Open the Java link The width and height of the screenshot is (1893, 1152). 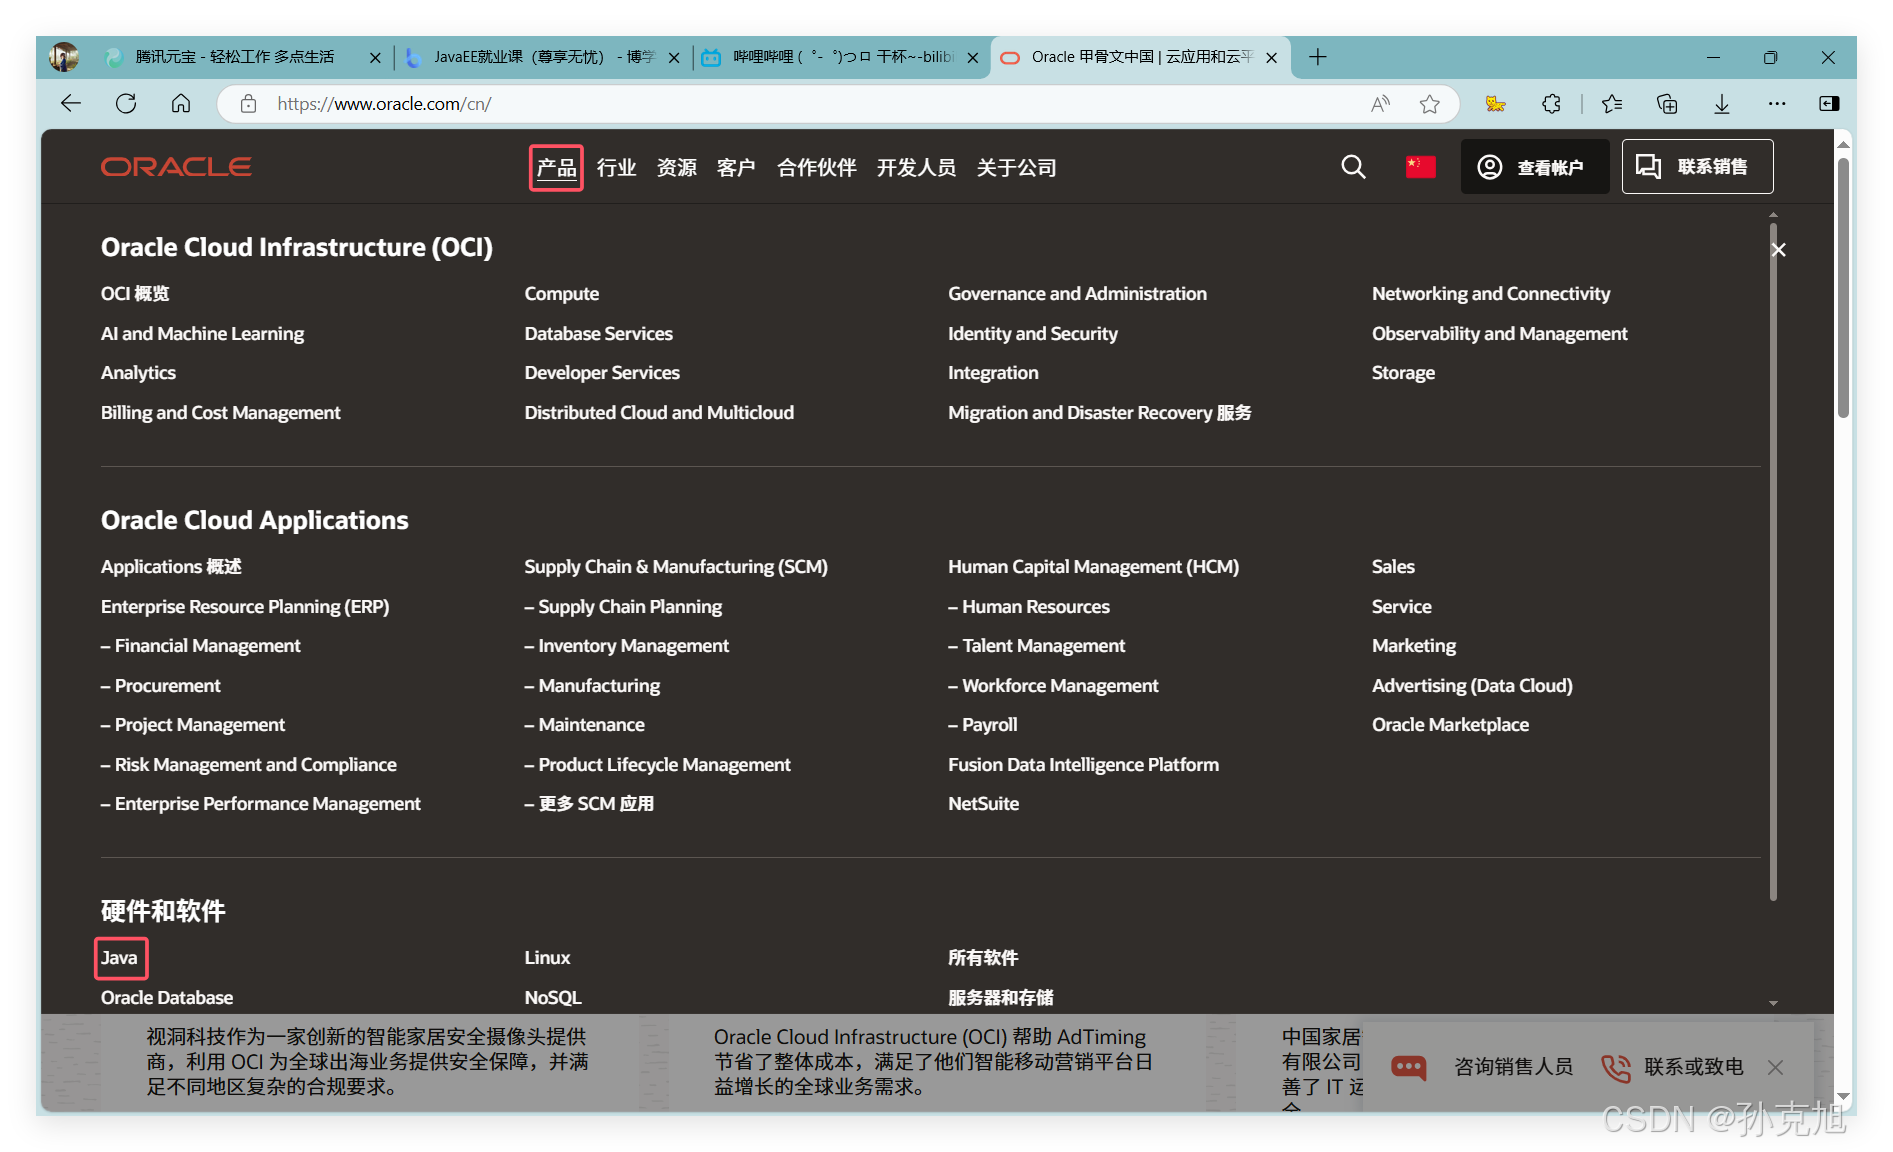119,958
